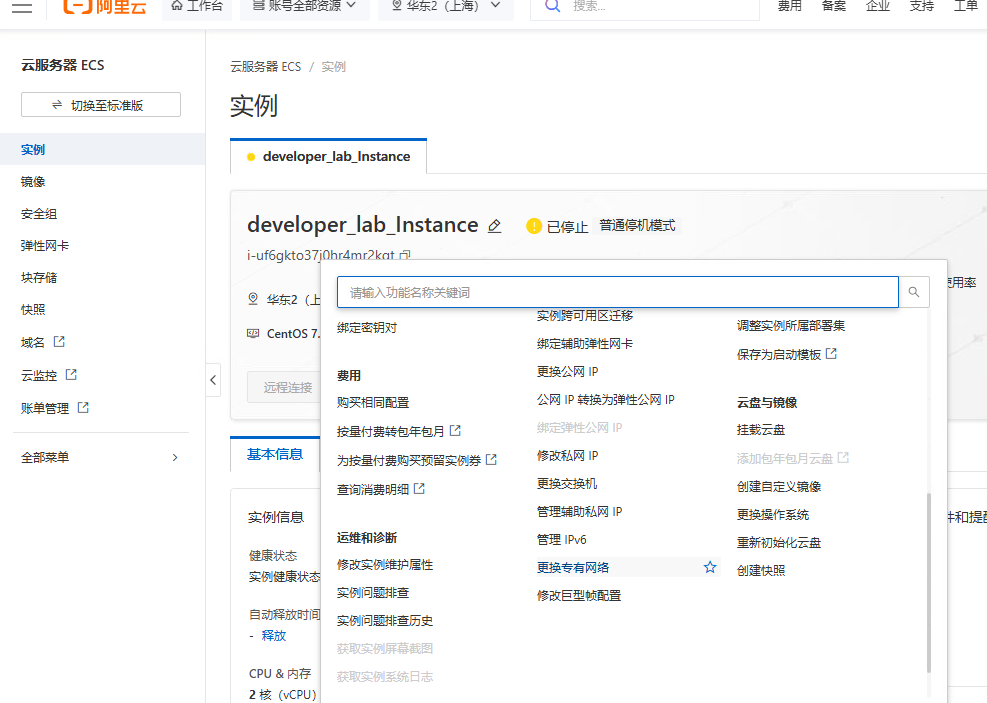
Task: Switch to the 基本信息 tab
Action: [275, 454]
